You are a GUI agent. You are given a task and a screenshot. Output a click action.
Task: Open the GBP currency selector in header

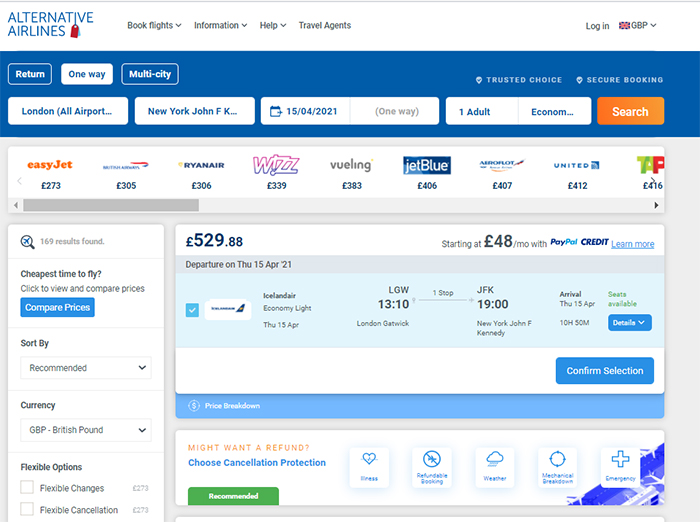click(638, 25)
